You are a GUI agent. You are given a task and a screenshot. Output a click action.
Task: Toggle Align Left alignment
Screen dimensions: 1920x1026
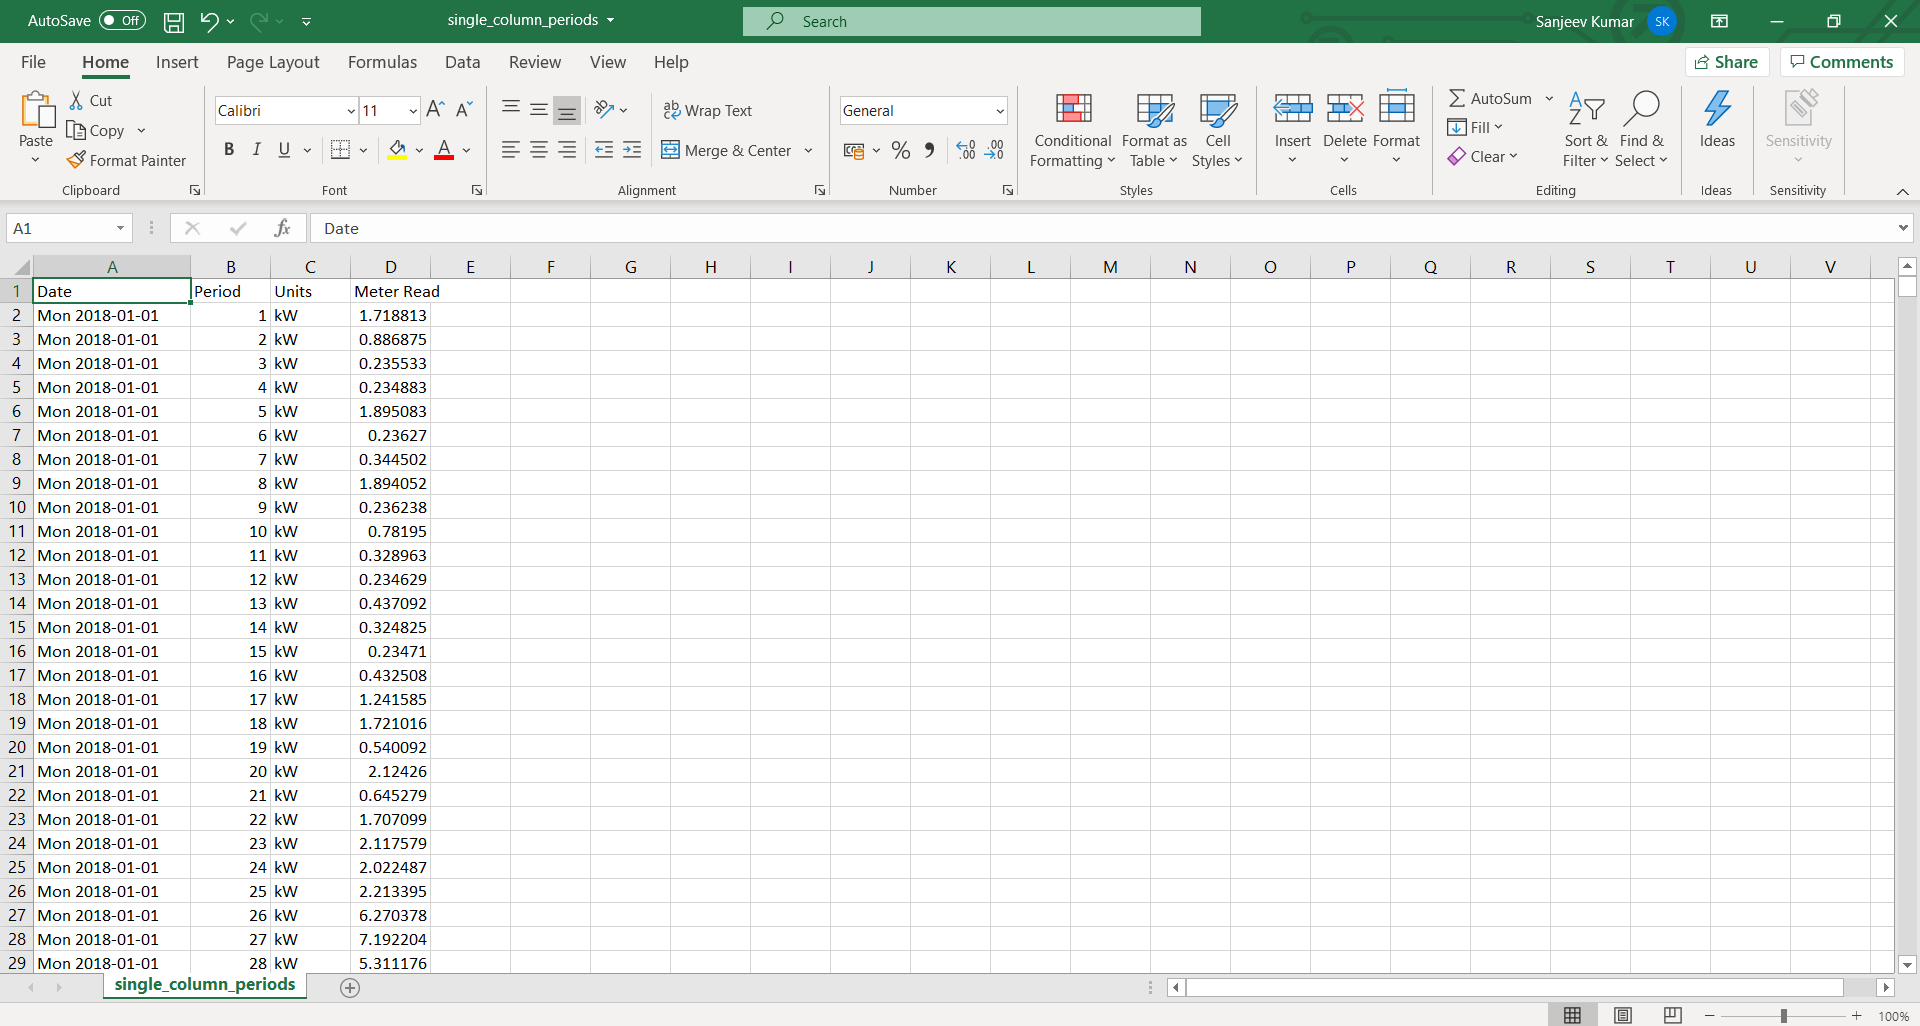click(510, 150)
